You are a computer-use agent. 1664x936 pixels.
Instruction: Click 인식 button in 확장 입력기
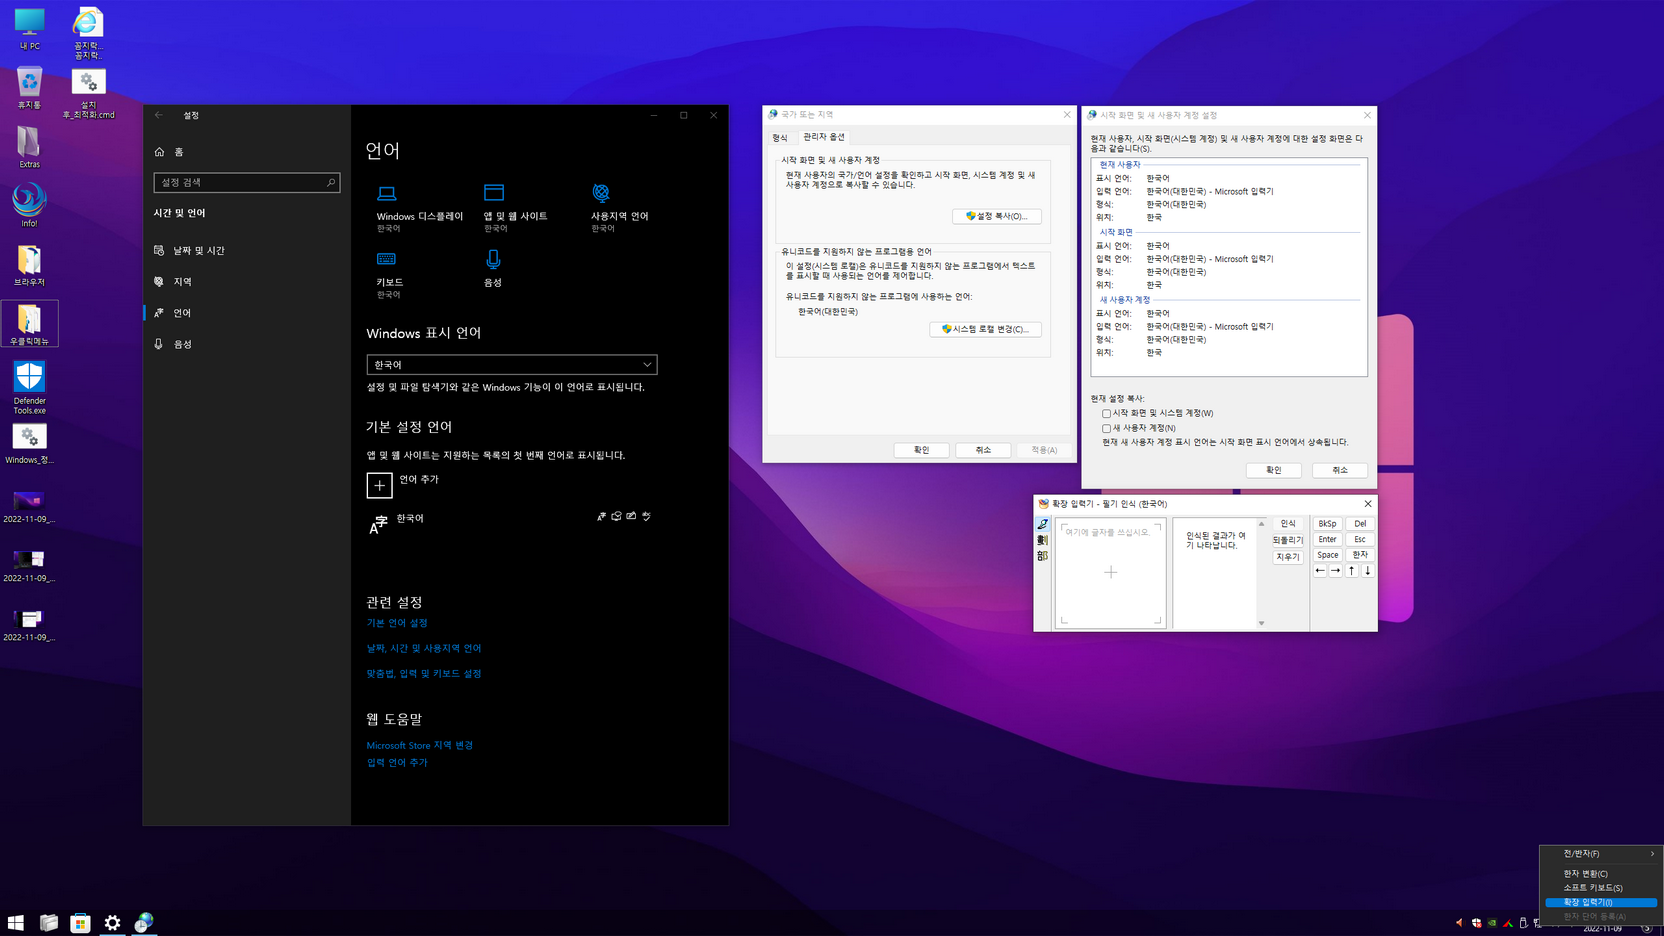(1288, 524)
